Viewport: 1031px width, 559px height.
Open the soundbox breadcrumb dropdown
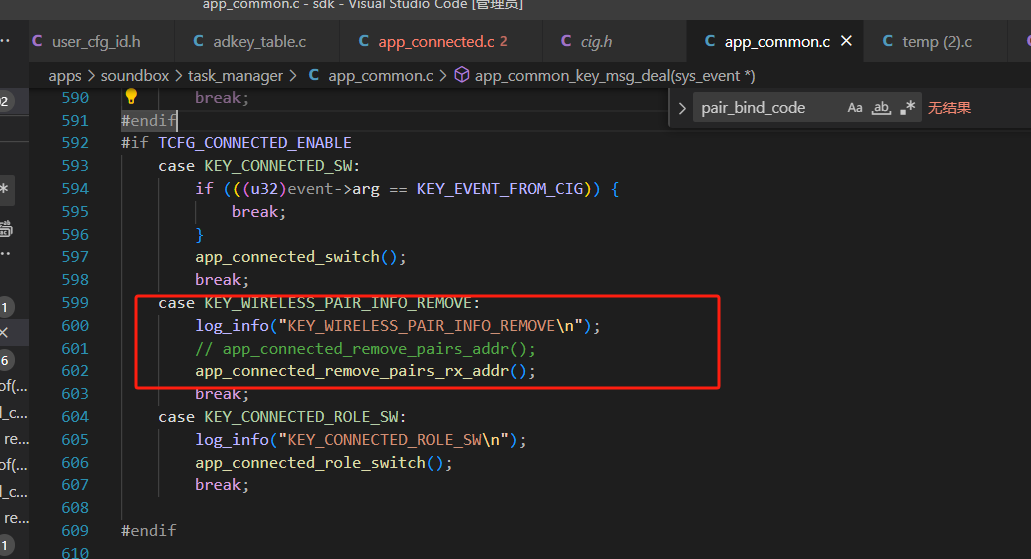[135, 76]
